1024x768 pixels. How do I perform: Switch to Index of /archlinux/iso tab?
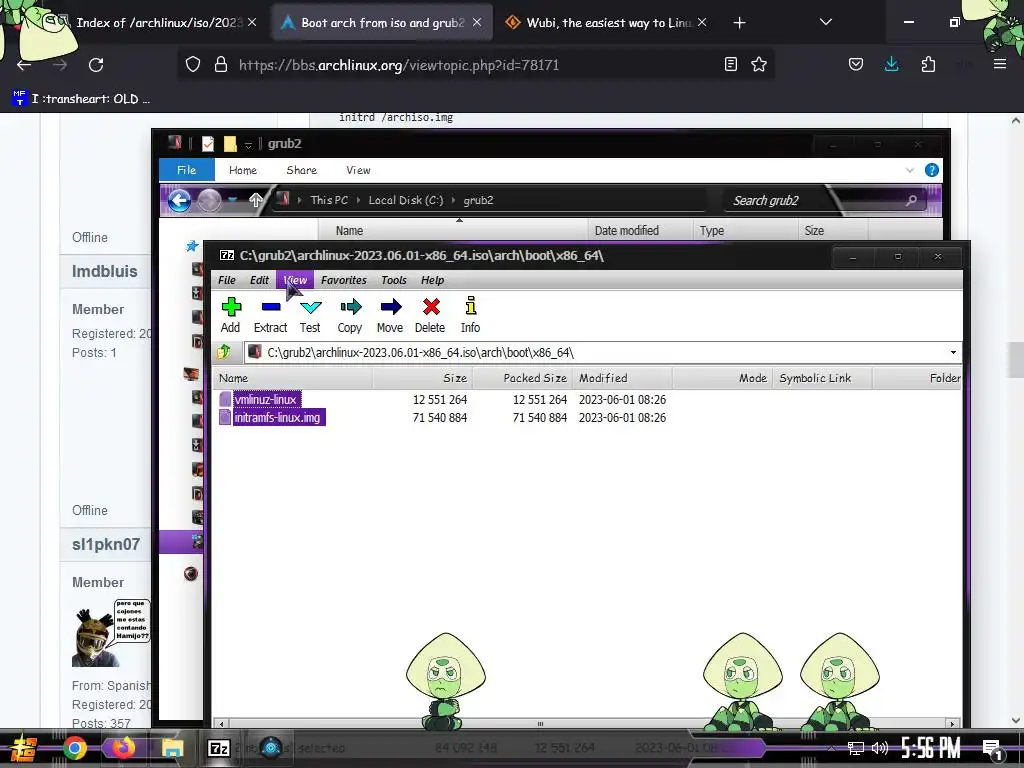tap(159, 23)
